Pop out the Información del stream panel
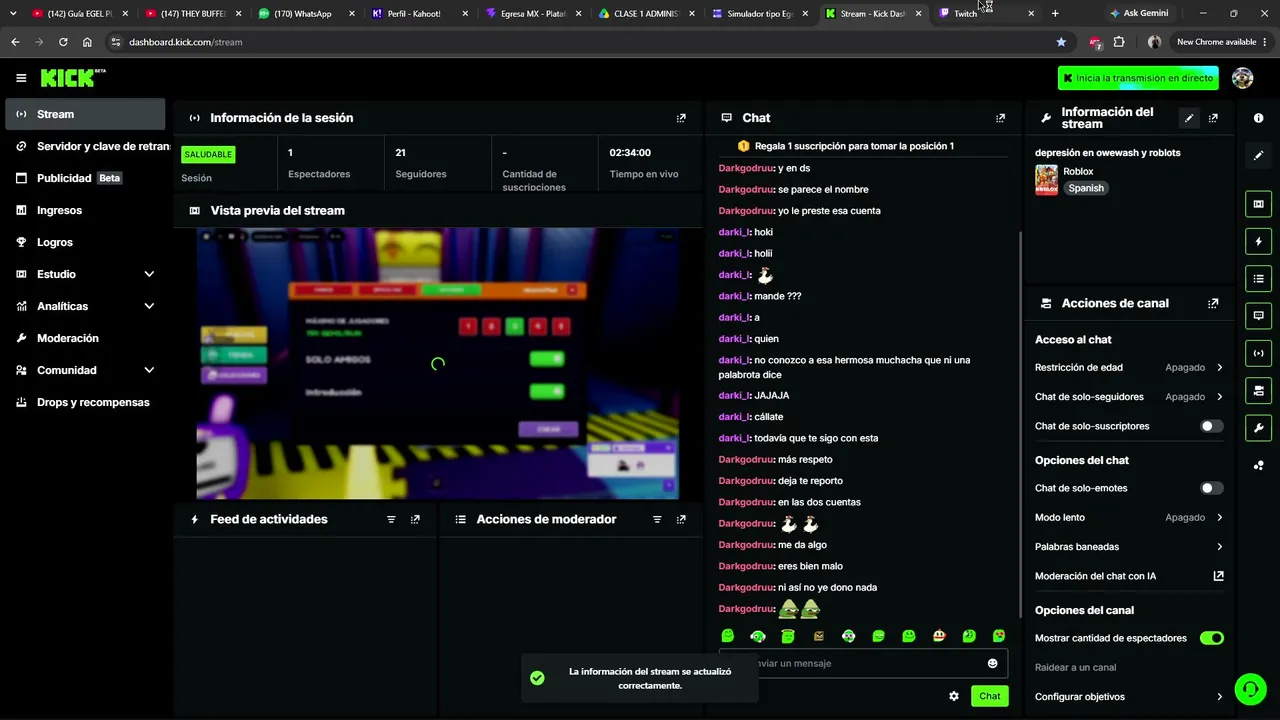The image size is (1280, 720). pyautogui.click(x=1213, y=118)
